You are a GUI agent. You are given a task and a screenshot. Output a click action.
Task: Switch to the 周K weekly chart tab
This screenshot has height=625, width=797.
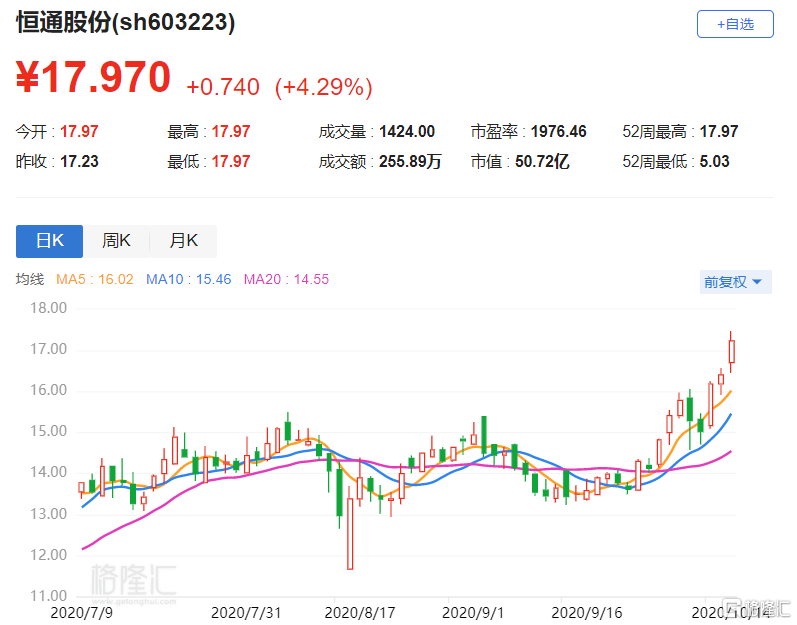[116, 241]
